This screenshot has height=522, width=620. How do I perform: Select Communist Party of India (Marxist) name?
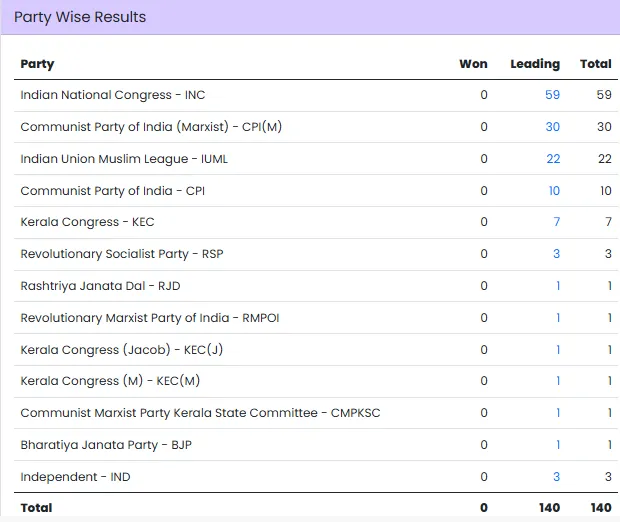151,127
